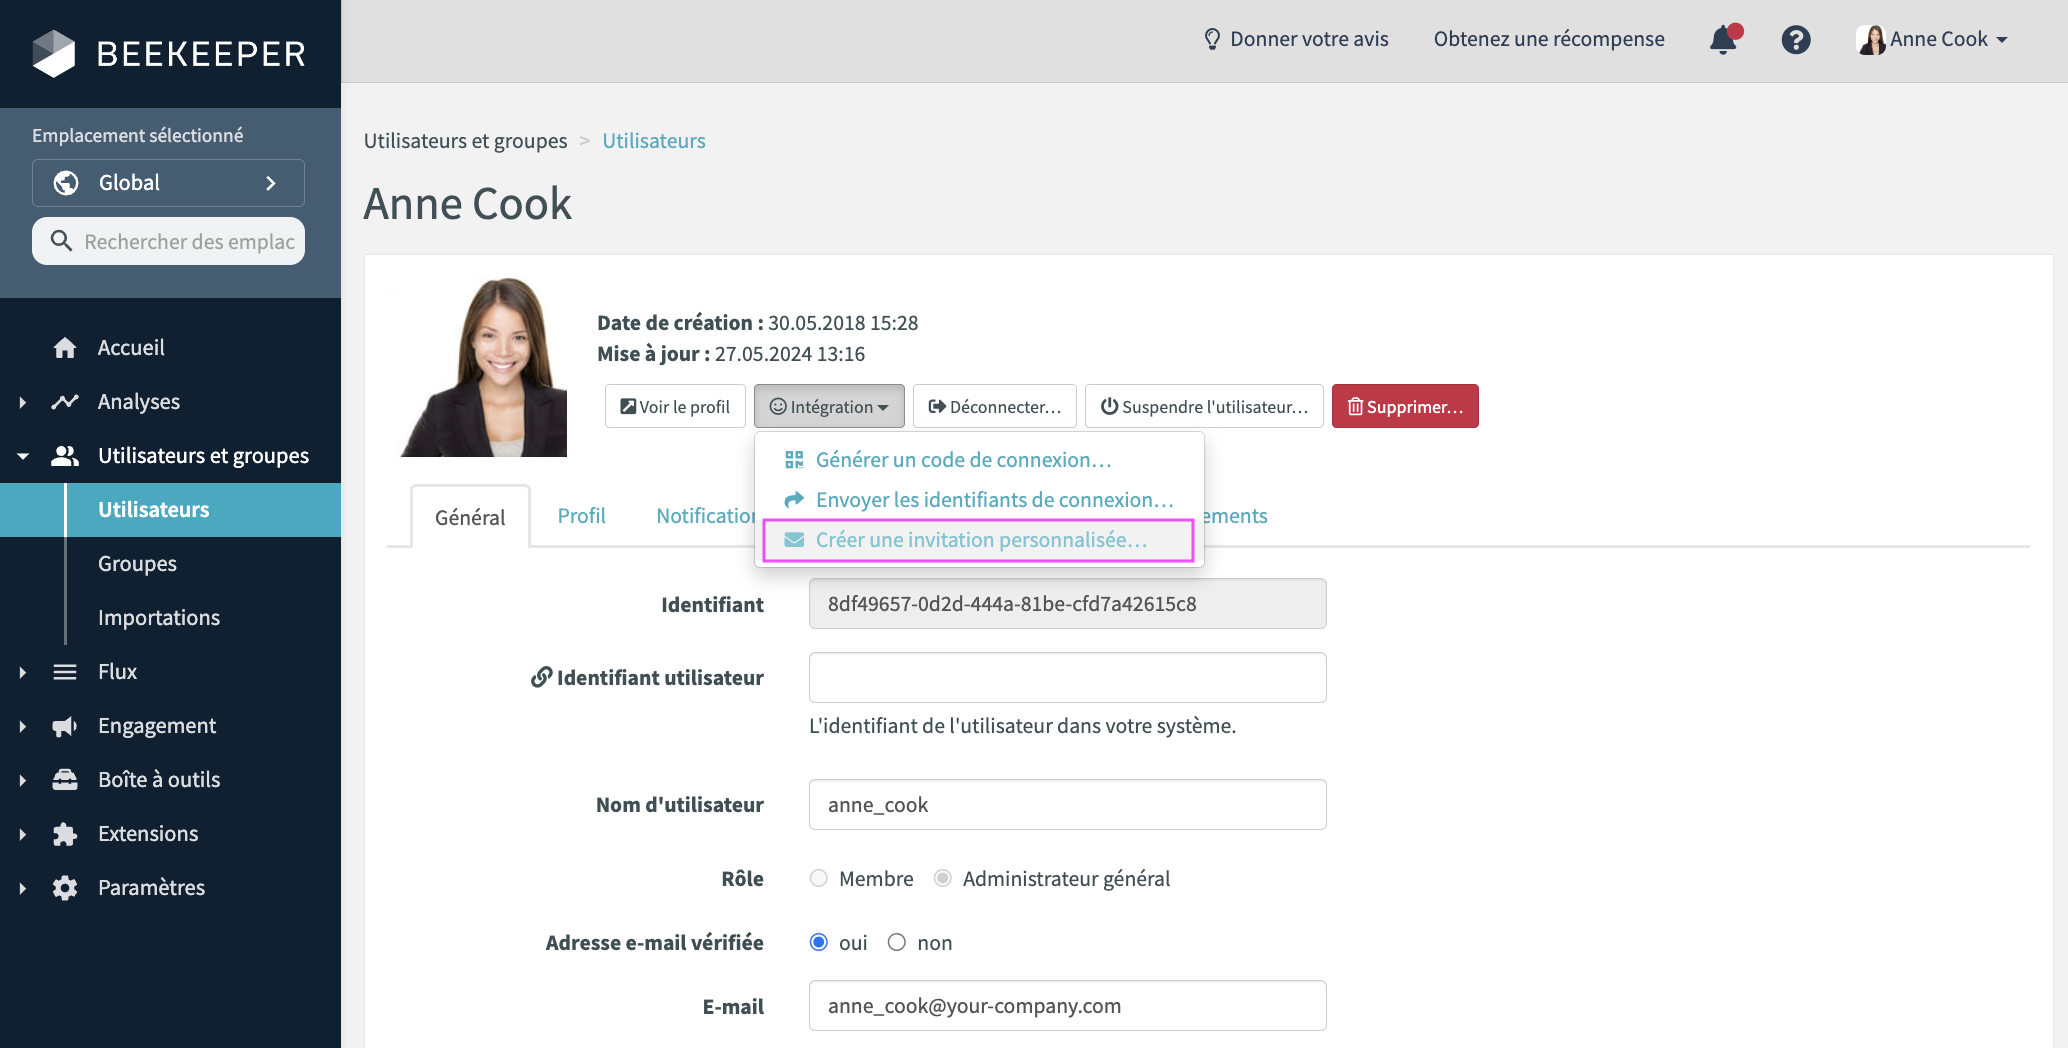Expand the Global location selector

click(168, 183)
